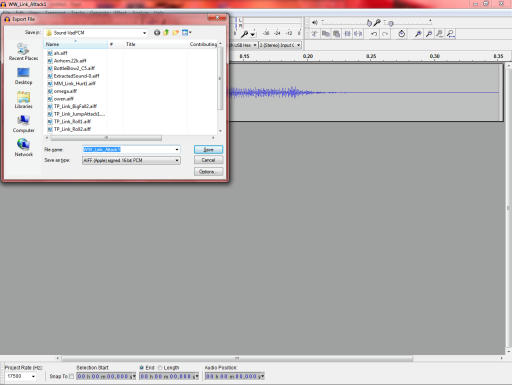Select file TP_Link_BigFall2.aiff

72,106
